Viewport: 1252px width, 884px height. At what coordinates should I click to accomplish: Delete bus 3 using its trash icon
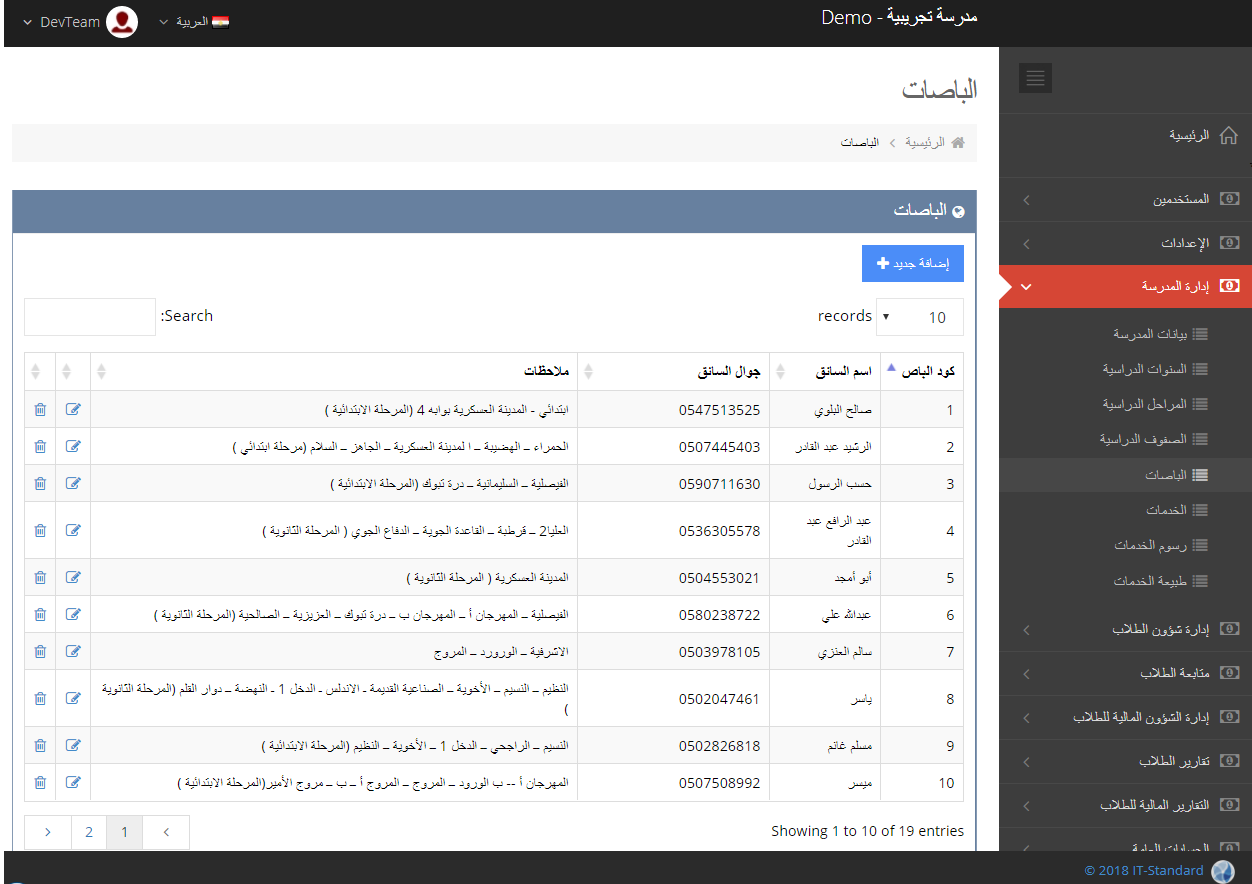(40, 483)
